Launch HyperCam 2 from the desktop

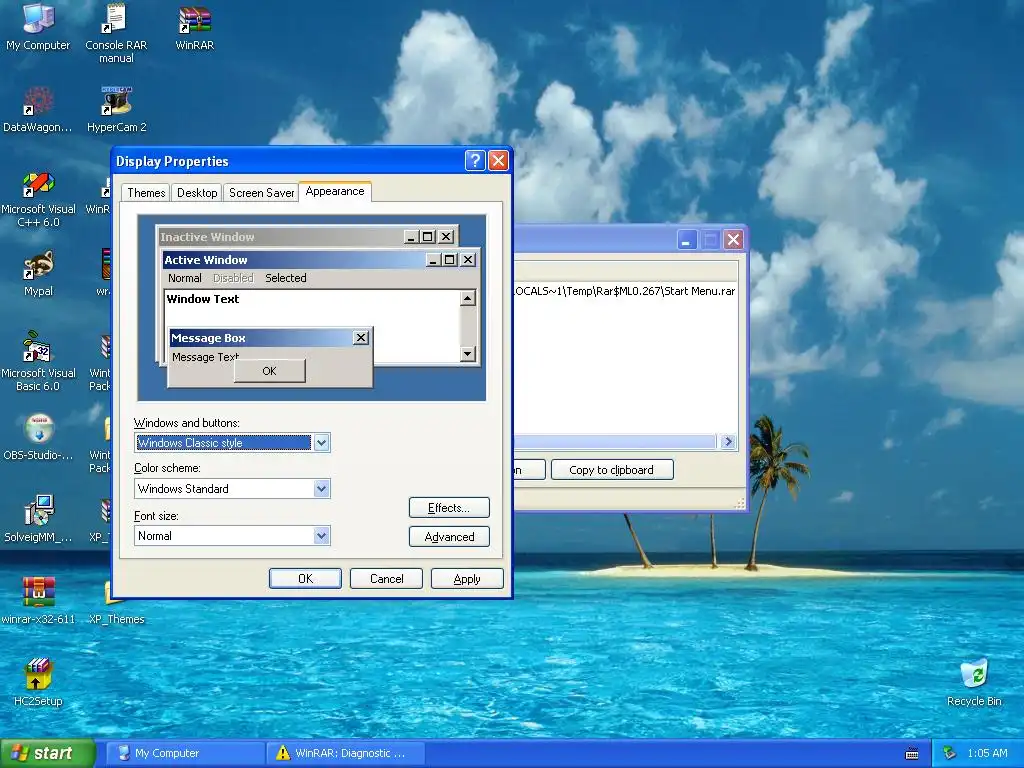tap(116, 110)
